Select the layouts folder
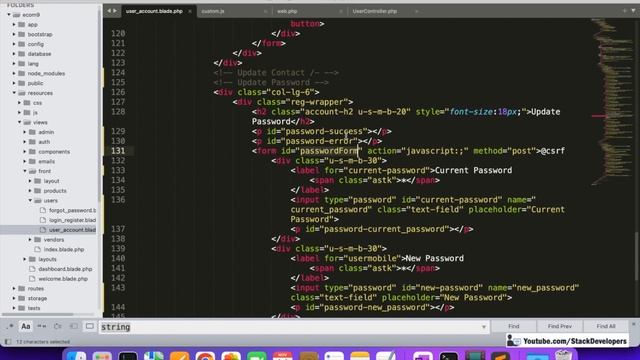 47,259
